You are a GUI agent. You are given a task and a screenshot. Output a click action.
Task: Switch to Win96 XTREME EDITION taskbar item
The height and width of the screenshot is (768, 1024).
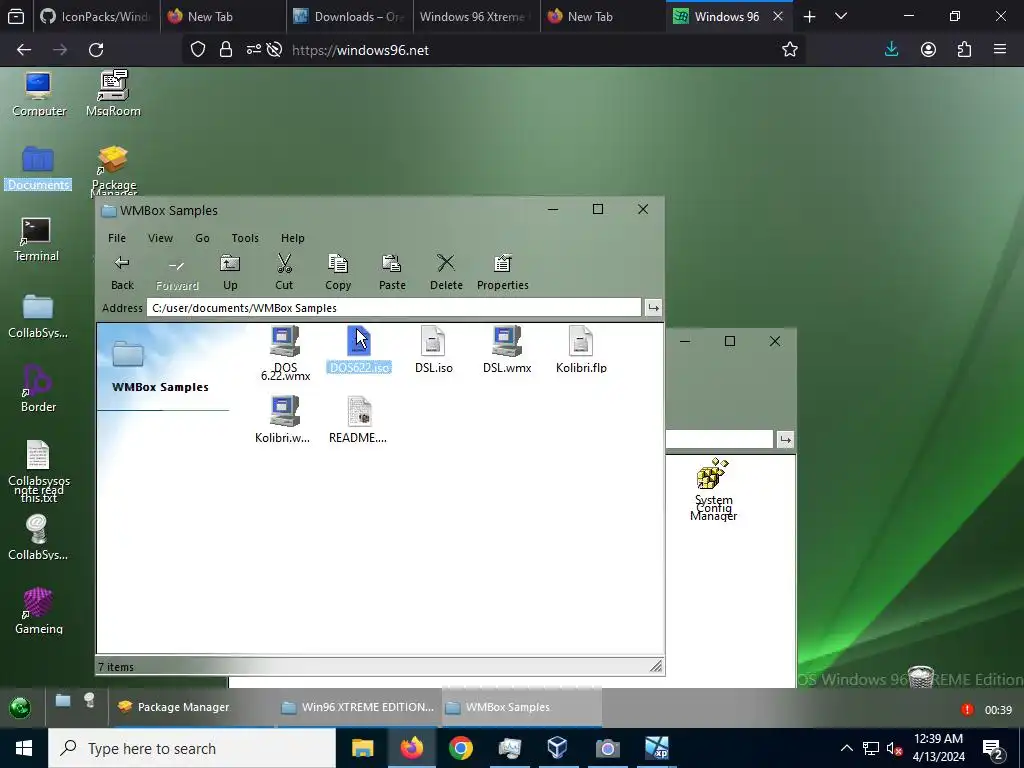tap(358, 707)
